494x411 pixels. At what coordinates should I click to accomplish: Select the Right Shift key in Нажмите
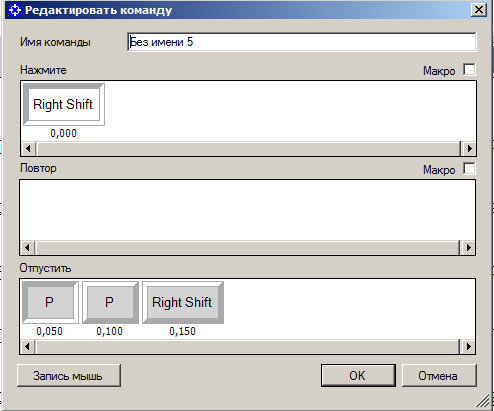click(64, 104)
